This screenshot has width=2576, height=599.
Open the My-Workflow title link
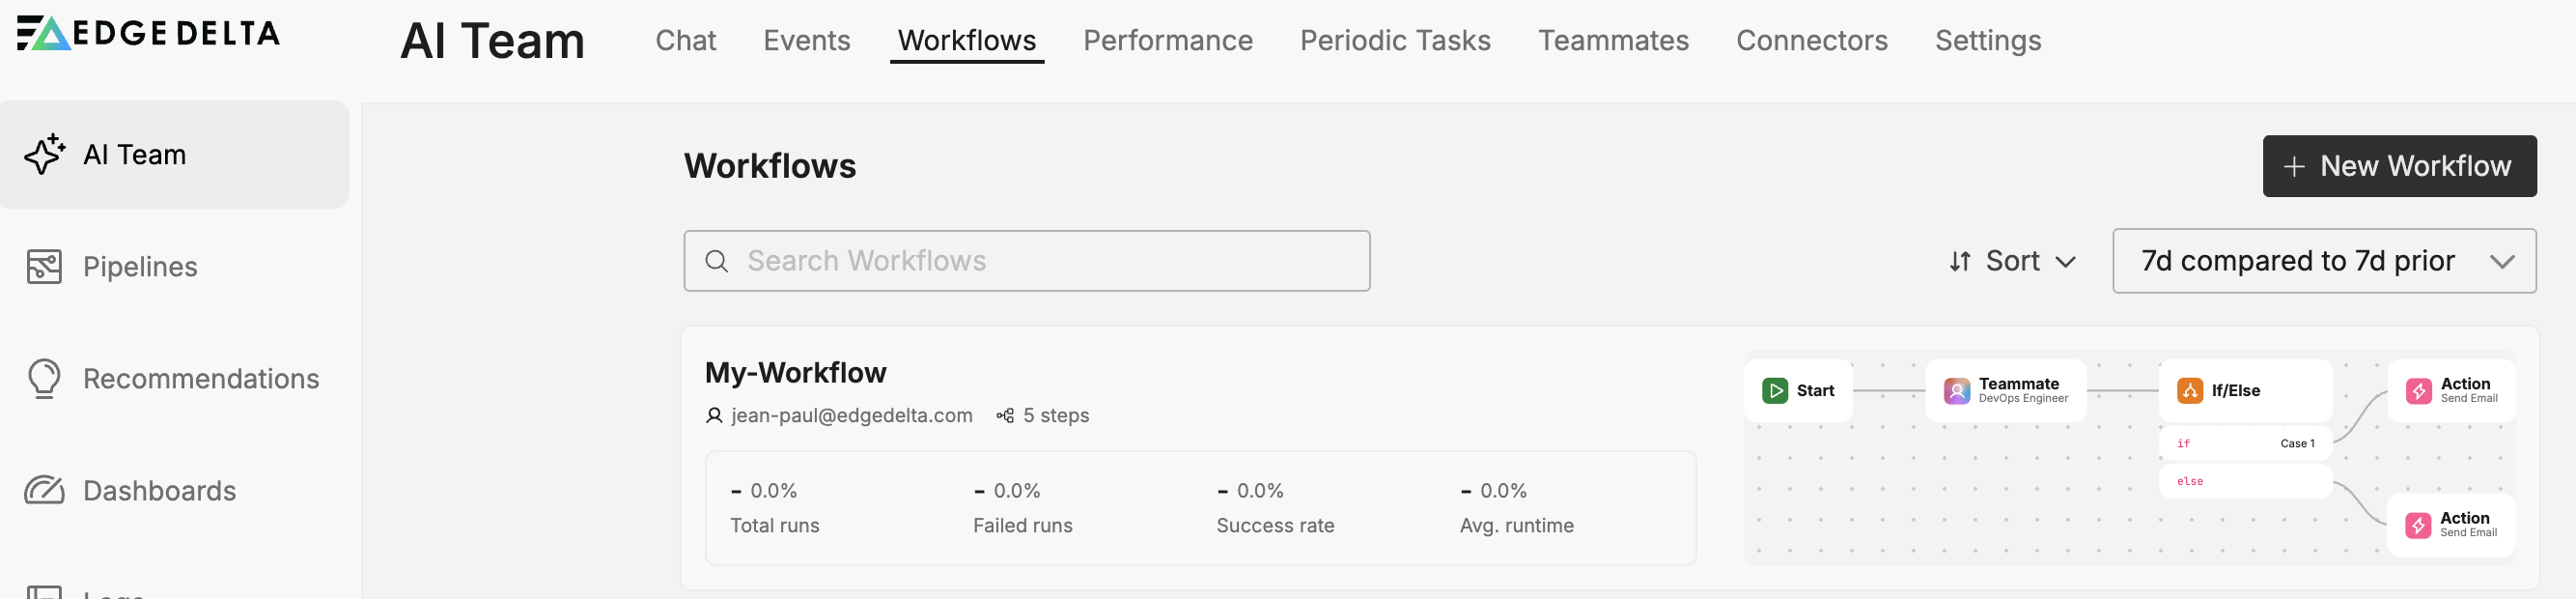point(795,373)
